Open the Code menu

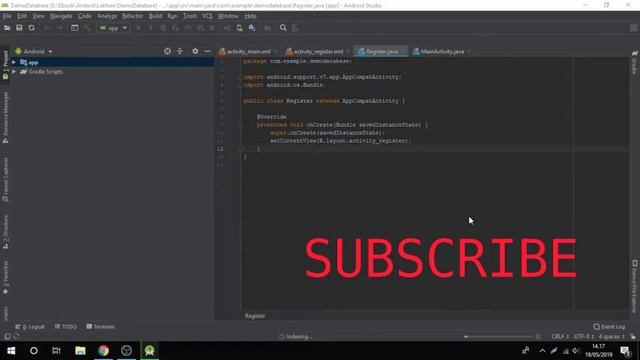coord(85,16)
